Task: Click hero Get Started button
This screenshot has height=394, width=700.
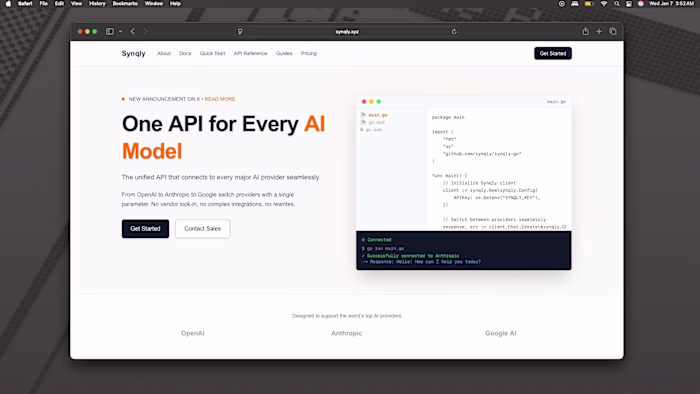Action: [x=145, y=228]
